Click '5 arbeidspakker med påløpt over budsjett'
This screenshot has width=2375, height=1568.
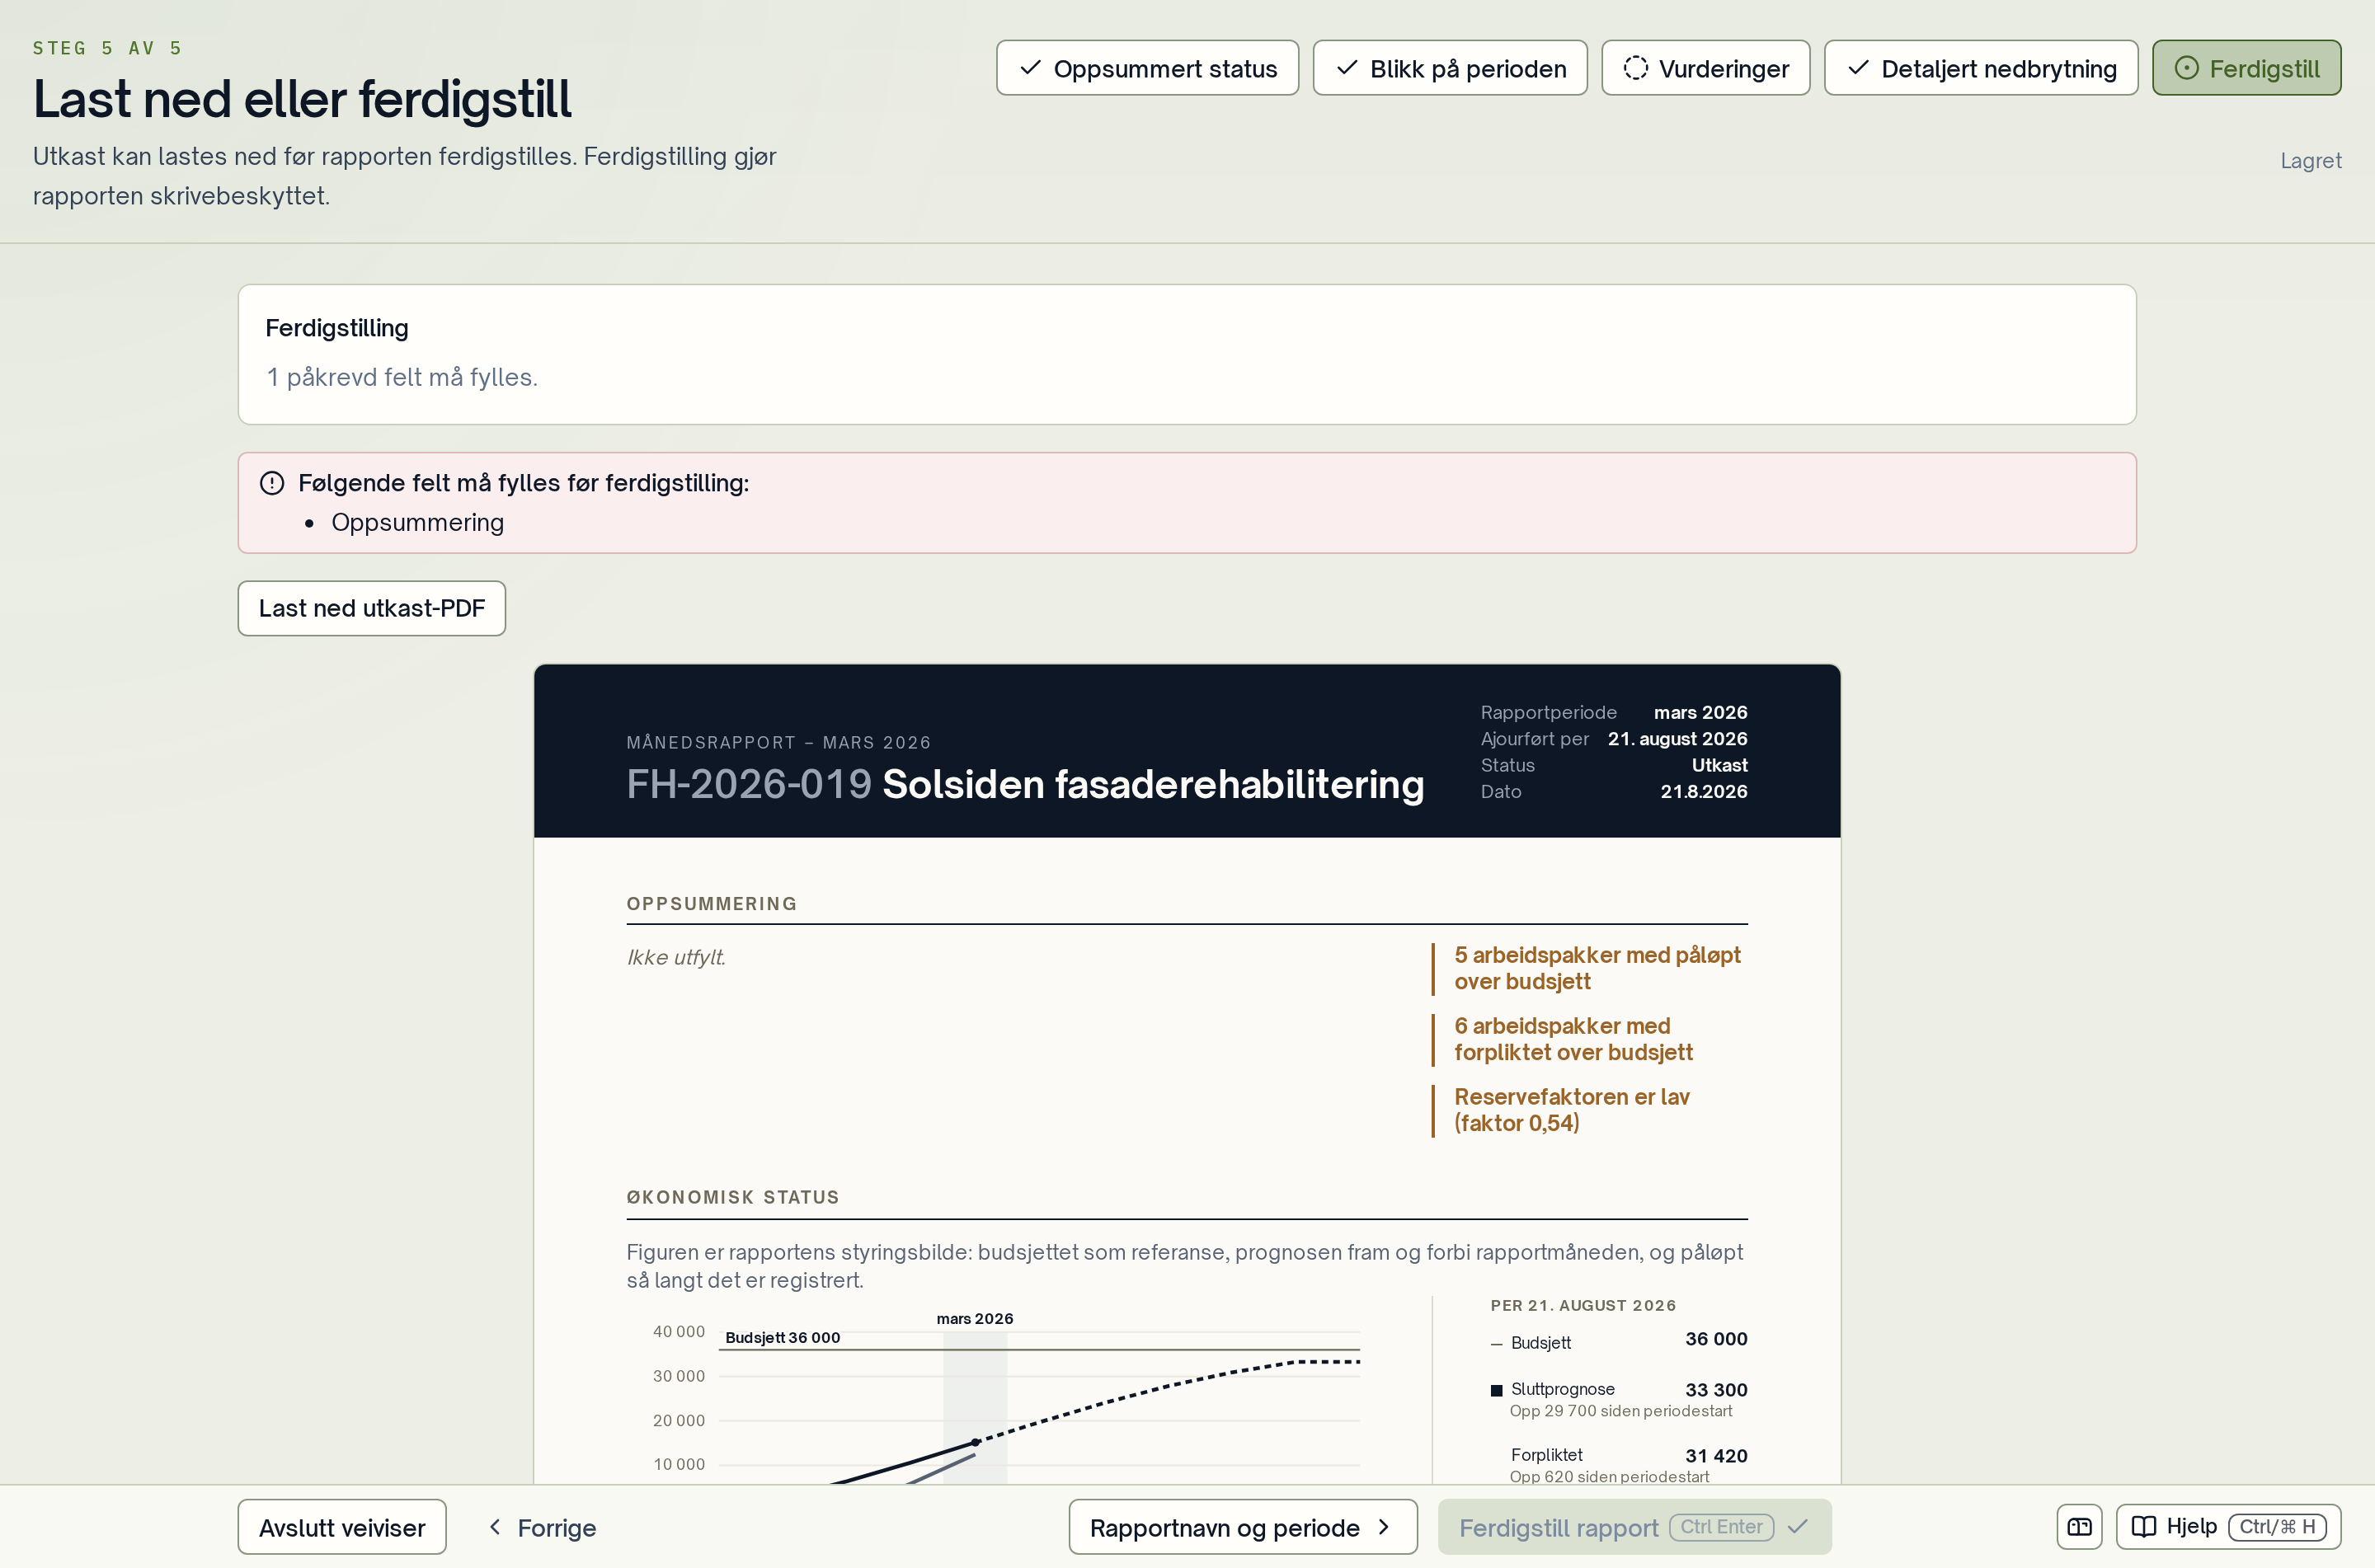[1597, 968]
